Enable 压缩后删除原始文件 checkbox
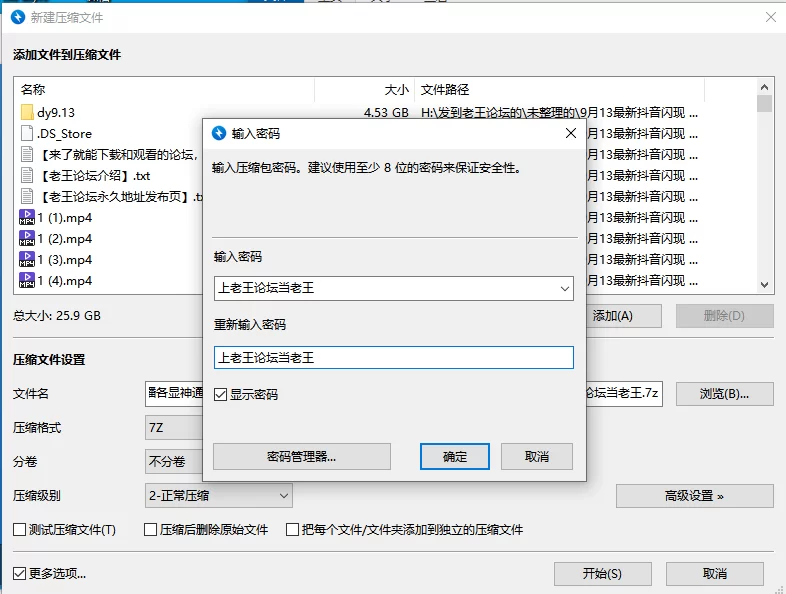Screen dimensions: 786x594 point(150,529)
